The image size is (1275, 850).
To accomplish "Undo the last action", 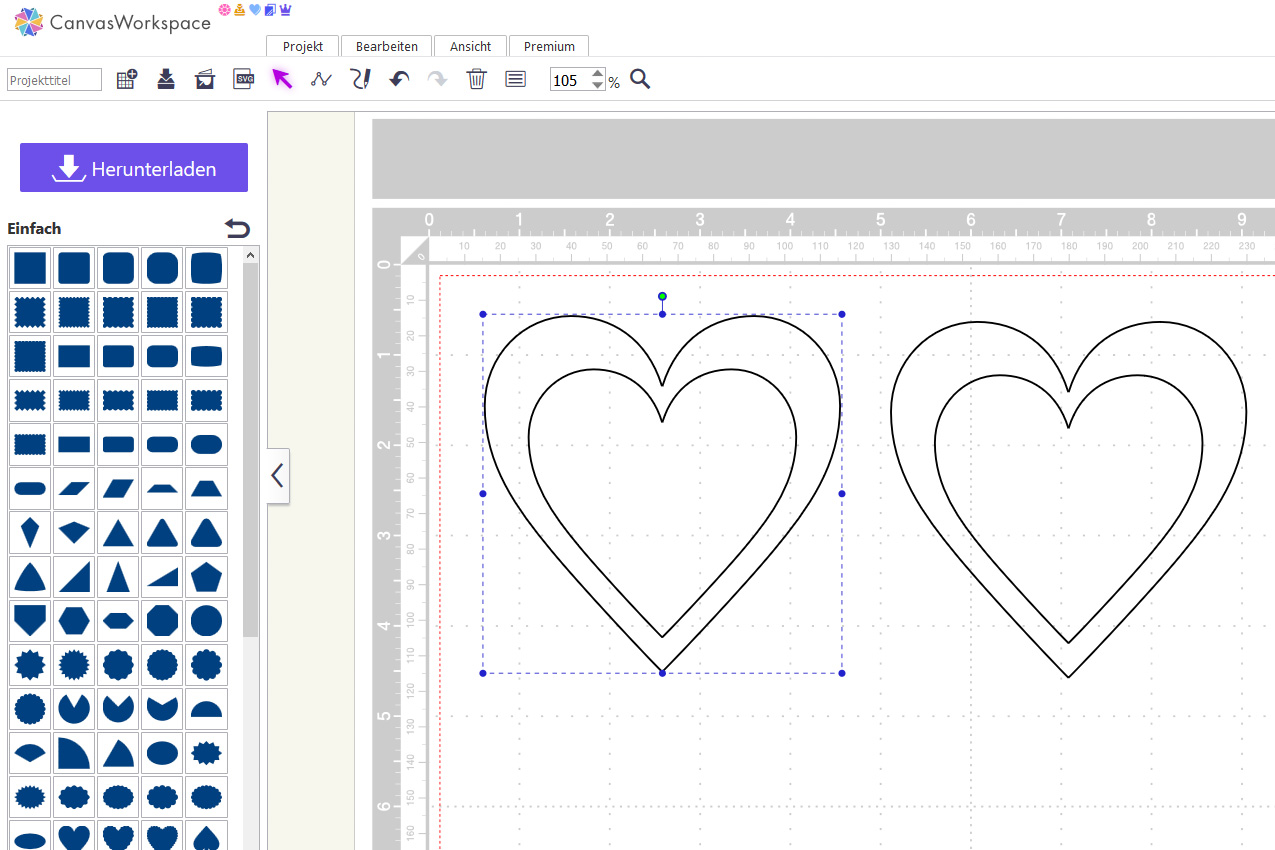I will [x=399, y=79].
